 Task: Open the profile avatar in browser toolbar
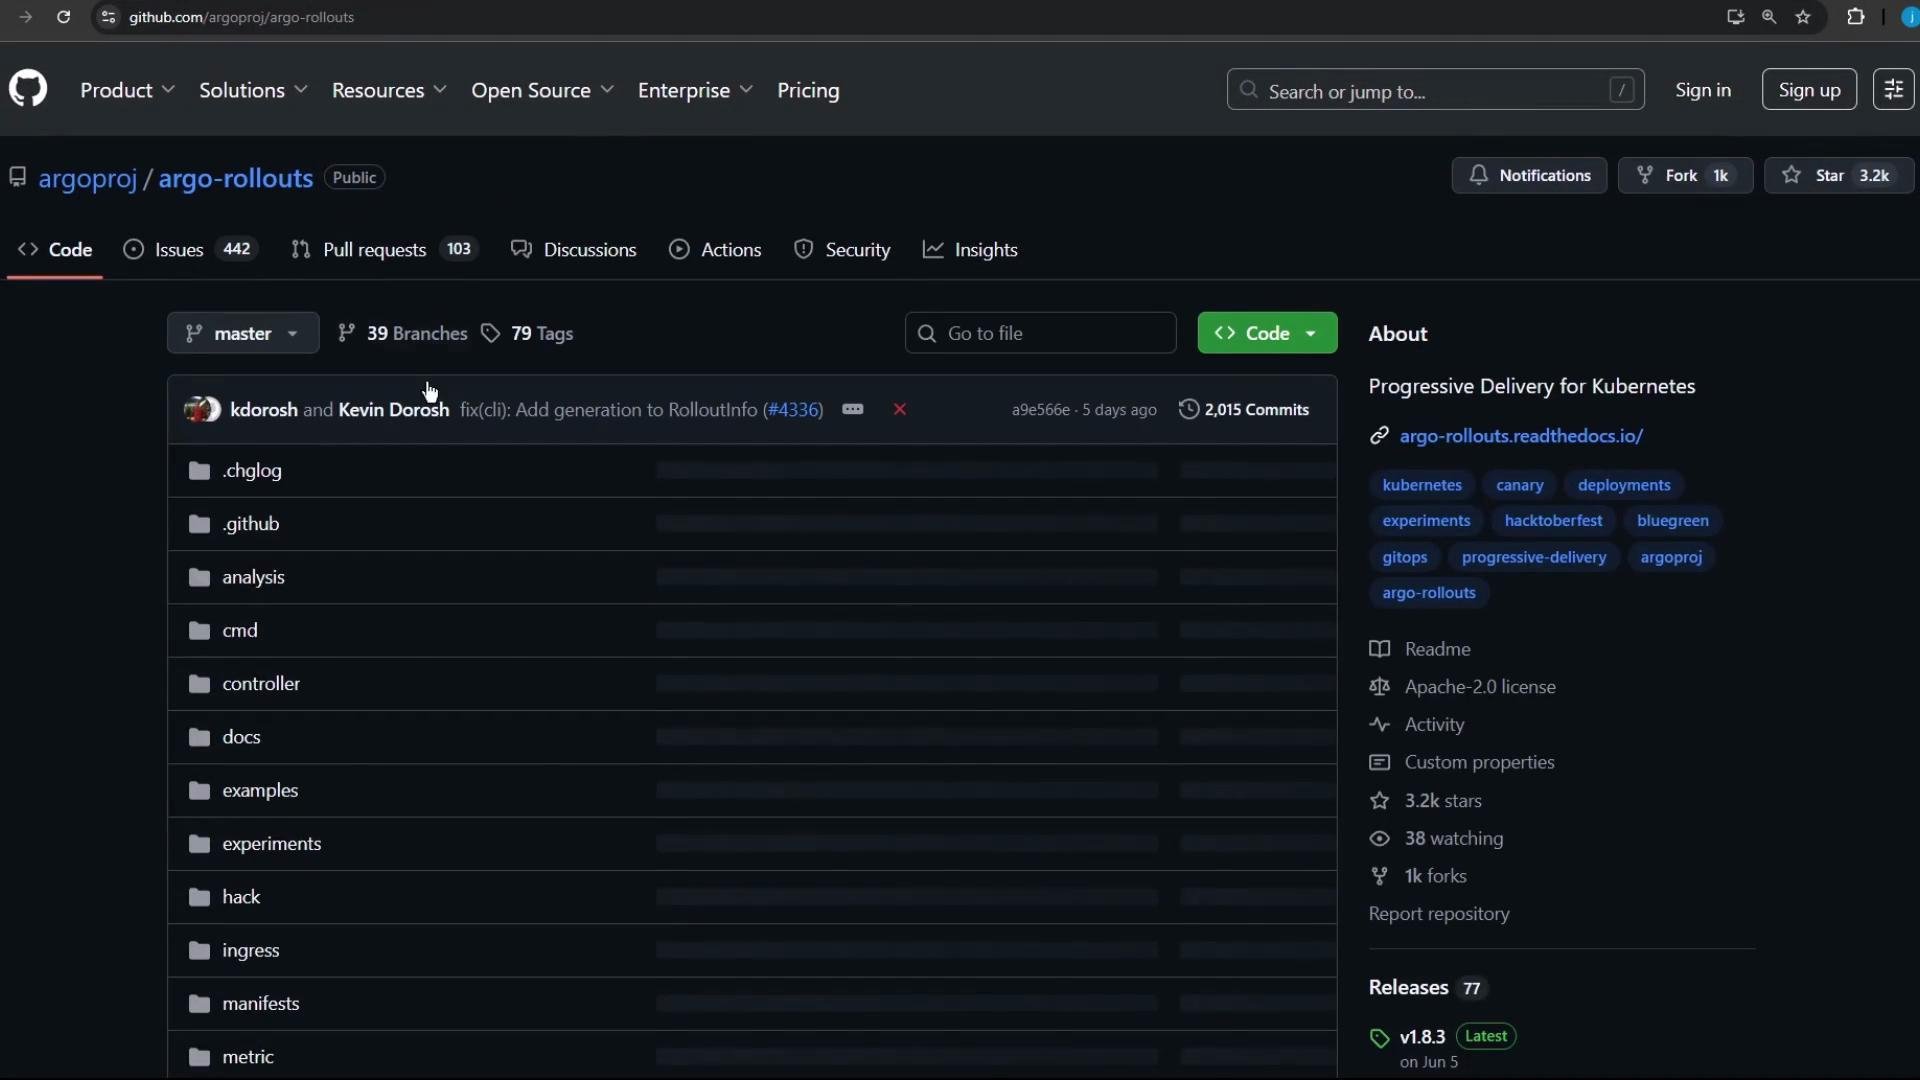1909,17
